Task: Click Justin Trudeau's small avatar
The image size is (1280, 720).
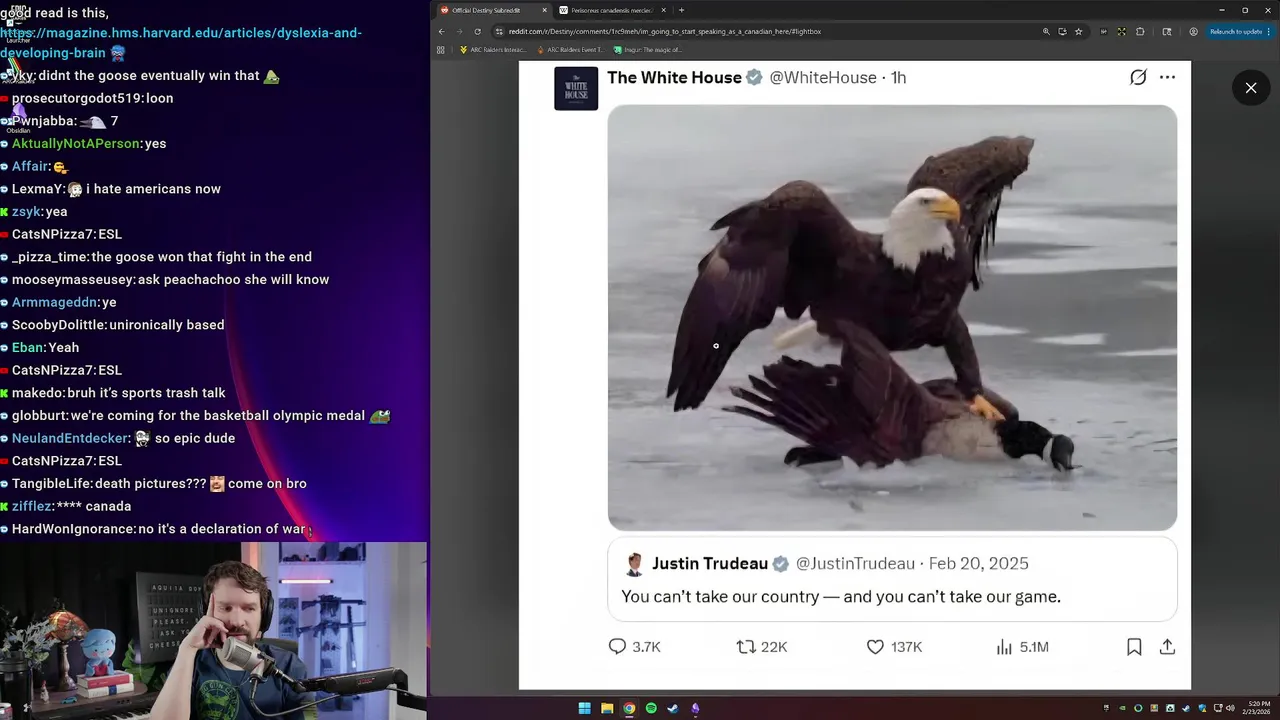Action: [x=634, y=564]
